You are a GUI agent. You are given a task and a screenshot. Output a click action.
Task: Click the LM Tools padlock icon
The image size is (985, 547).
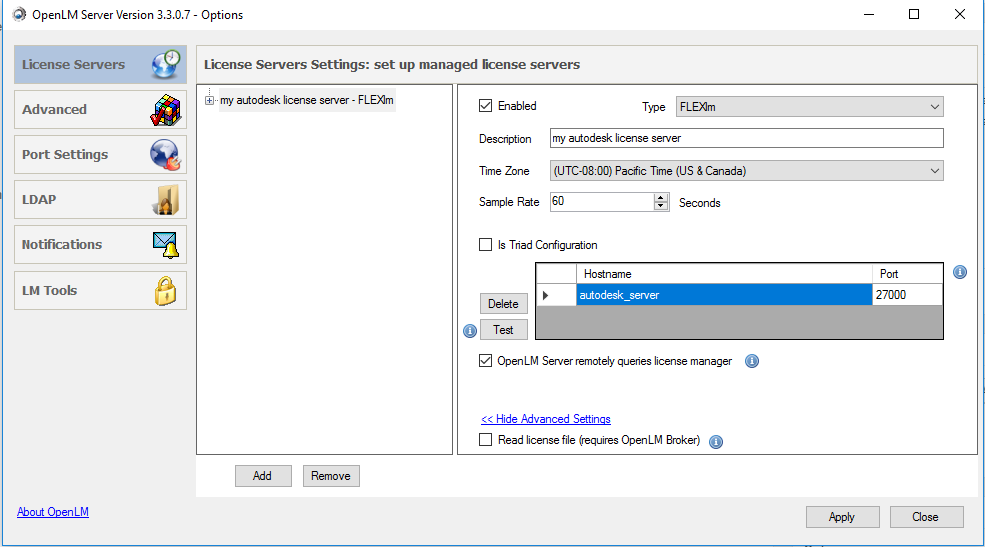tap(166, 291)
